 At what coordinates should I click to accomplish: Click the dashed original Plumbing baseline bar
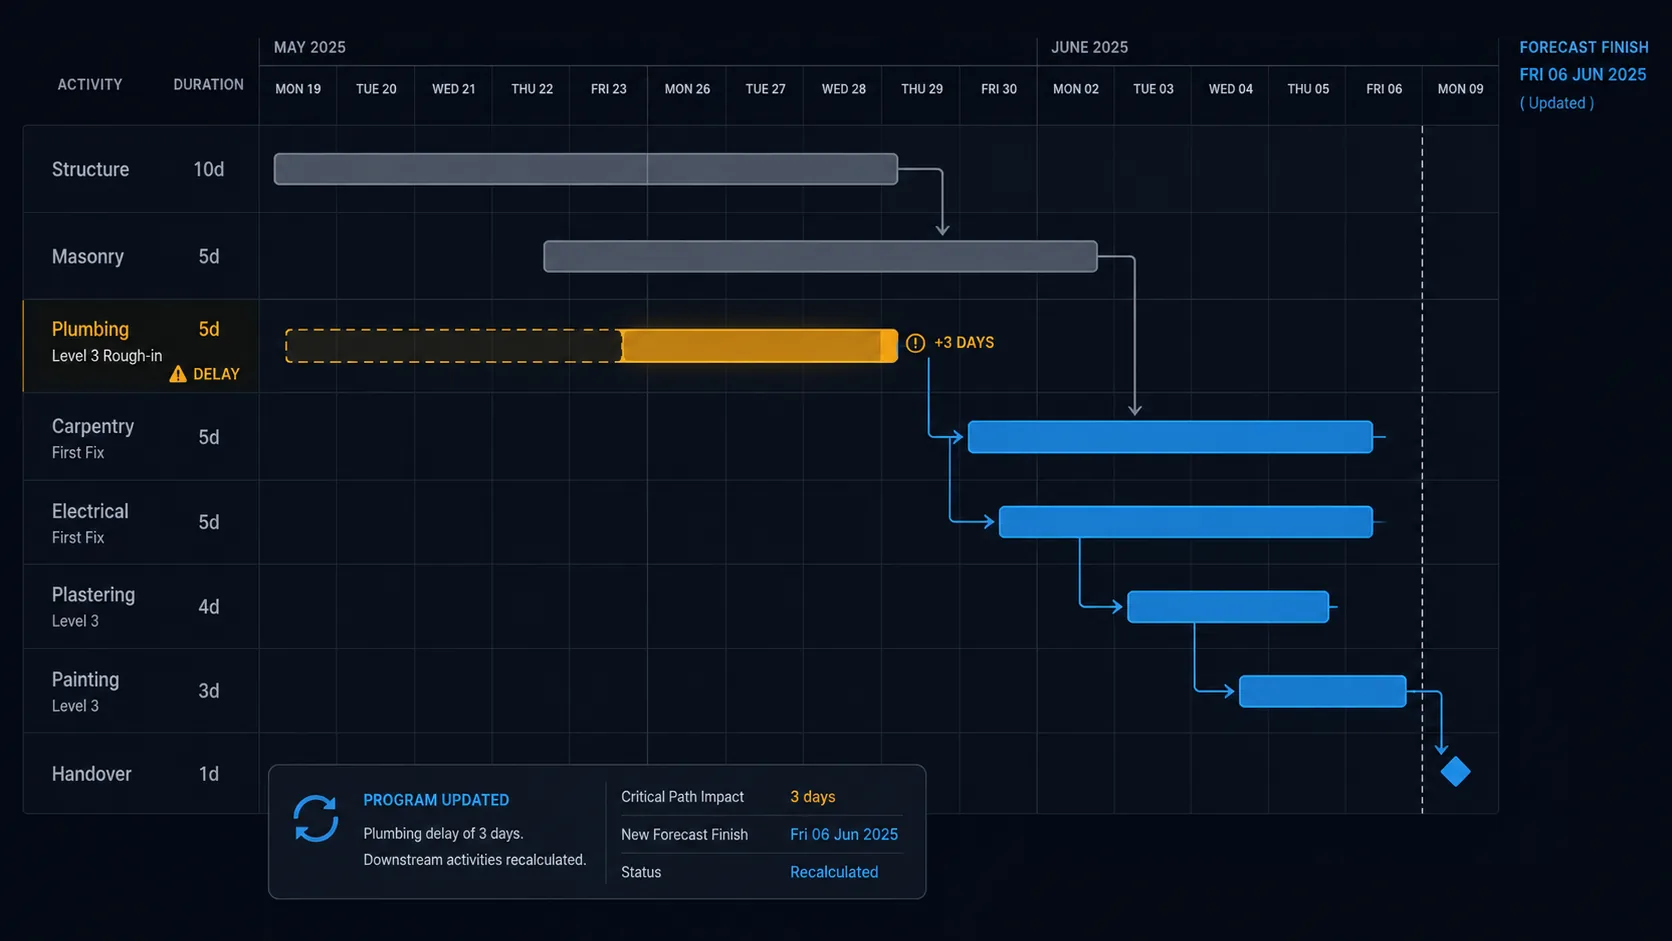(x=453, y=346)
